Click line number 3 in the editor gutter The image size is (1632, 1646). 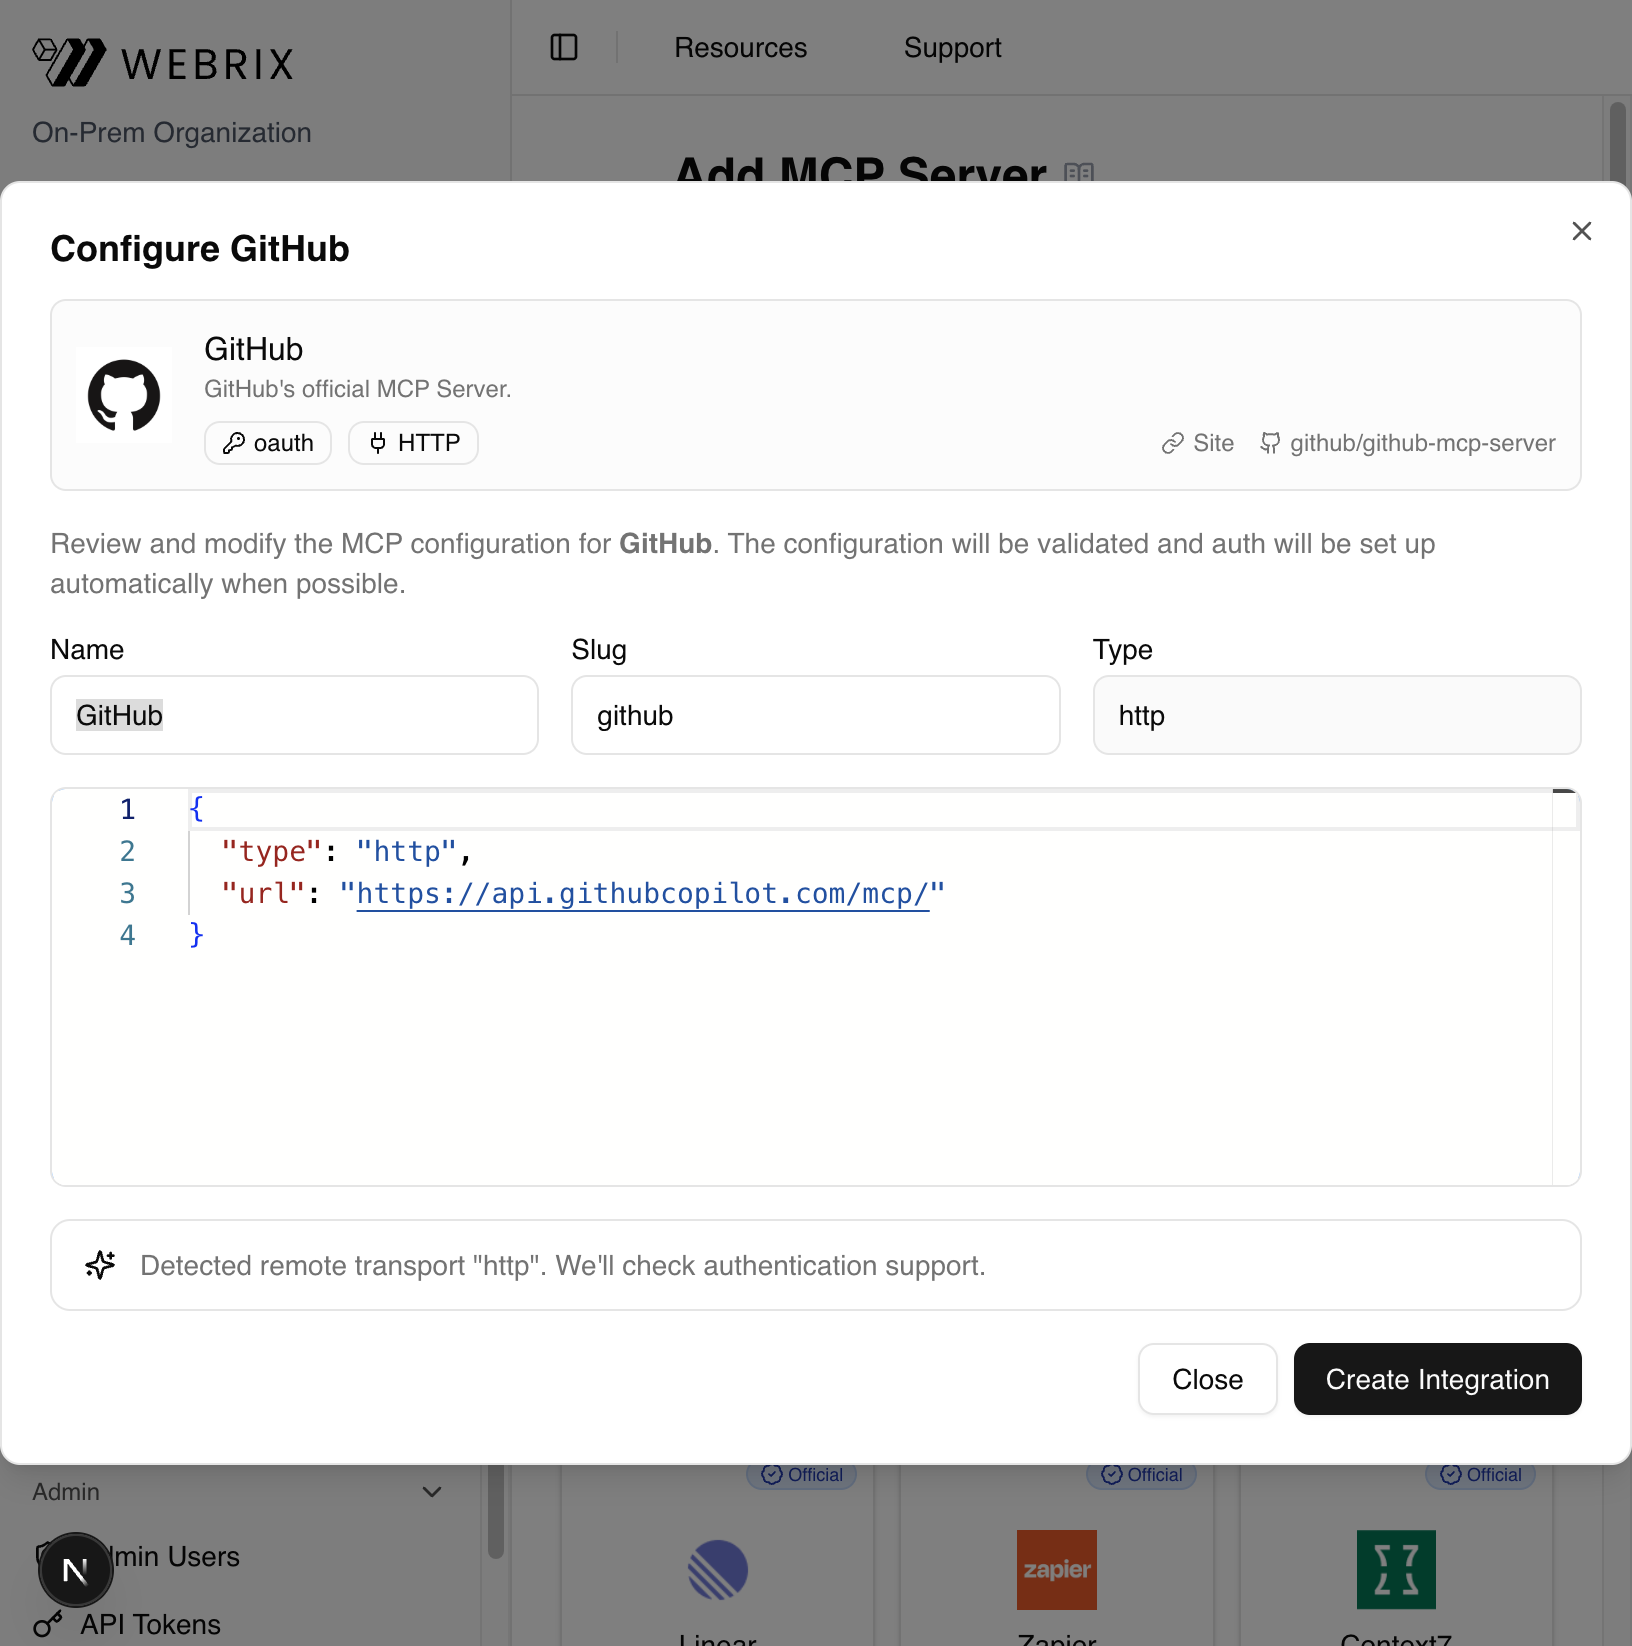tap(127, 893)
